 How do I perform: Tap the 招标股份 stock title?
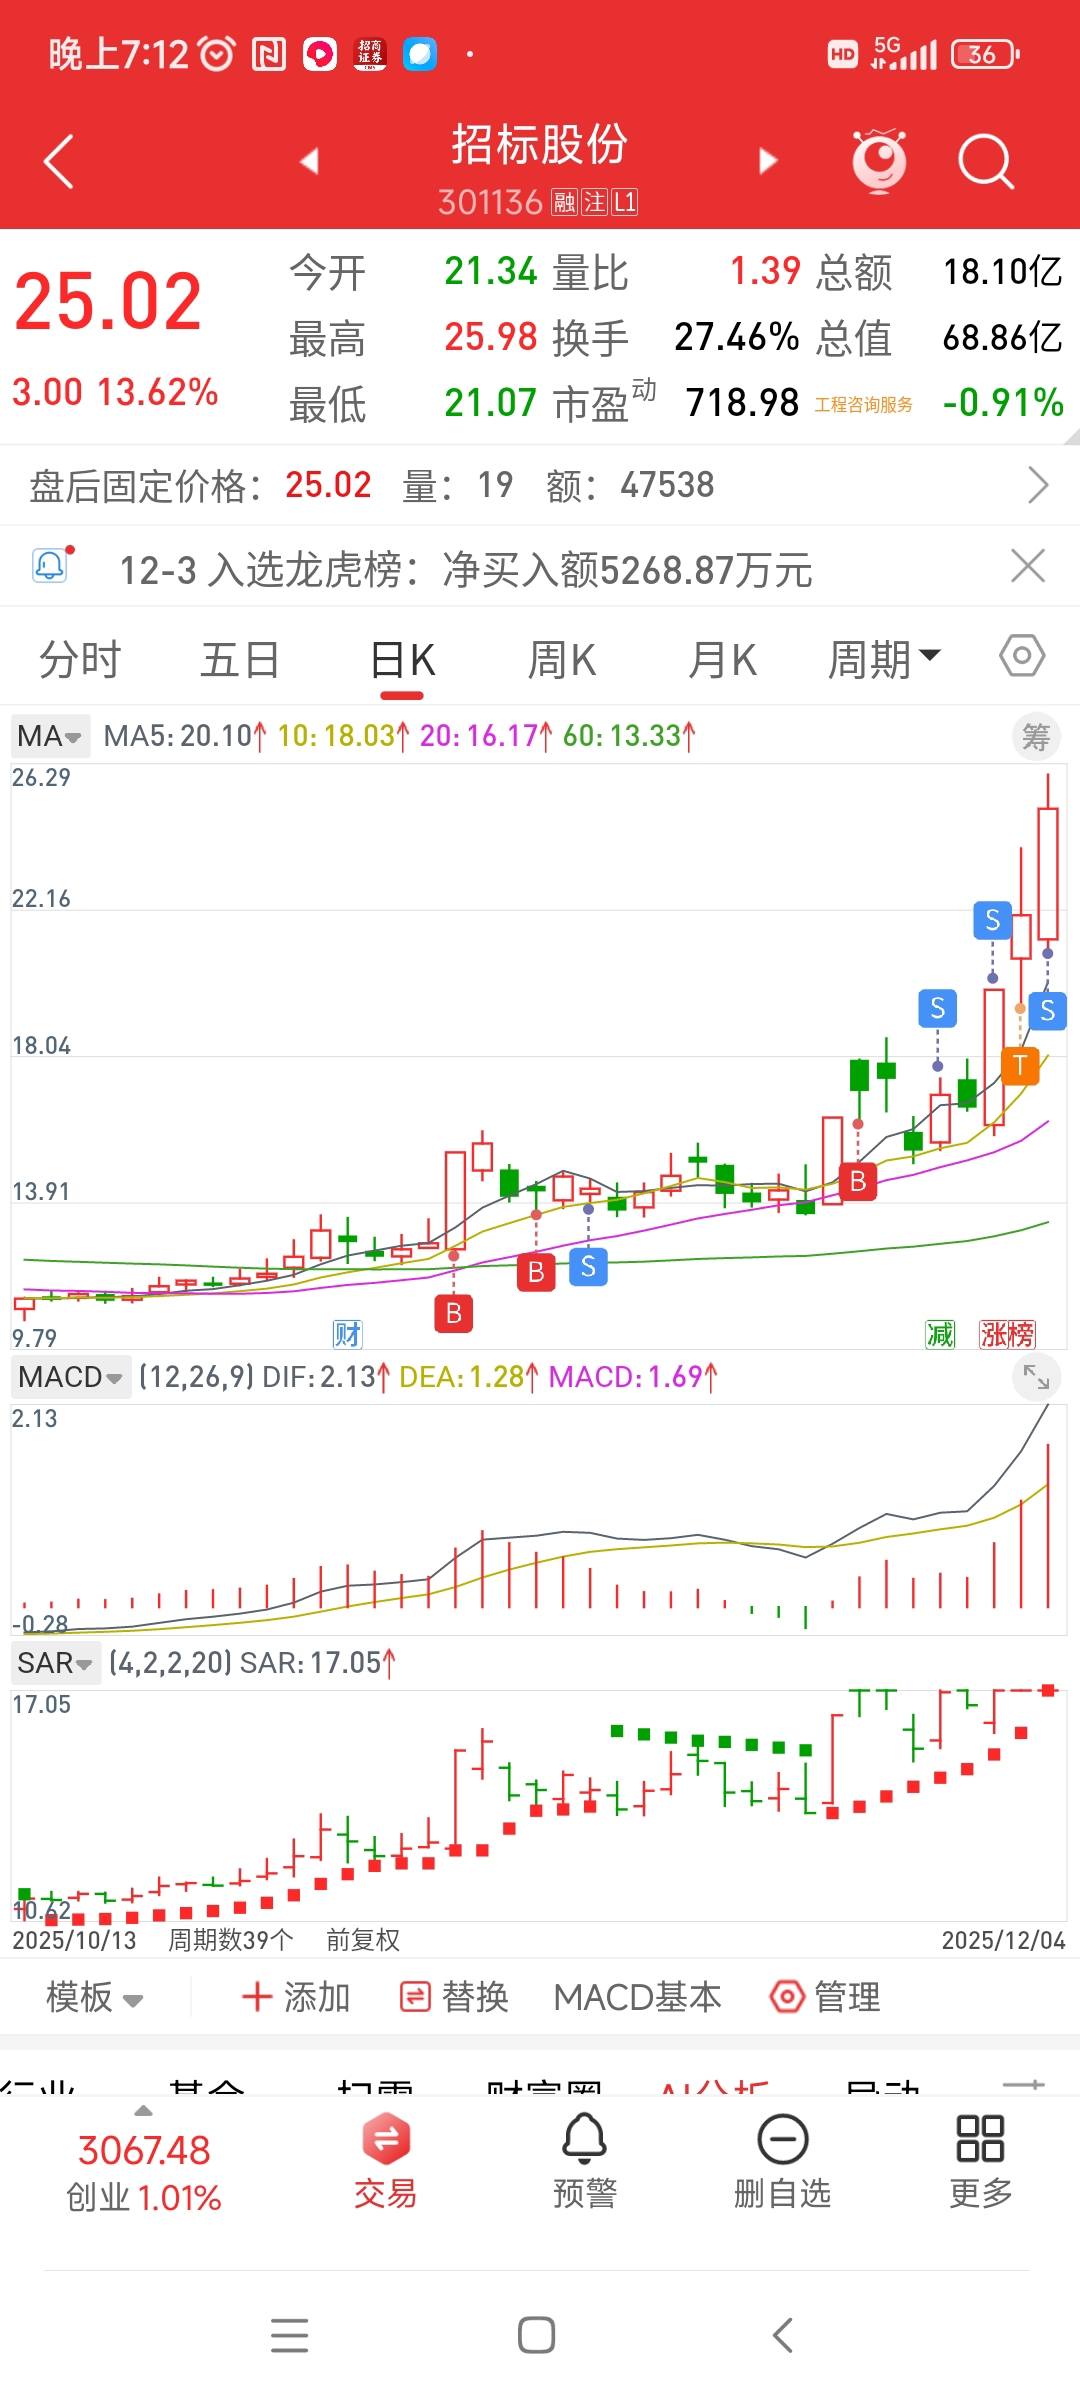pyautogui.click(x=539, y=145)
